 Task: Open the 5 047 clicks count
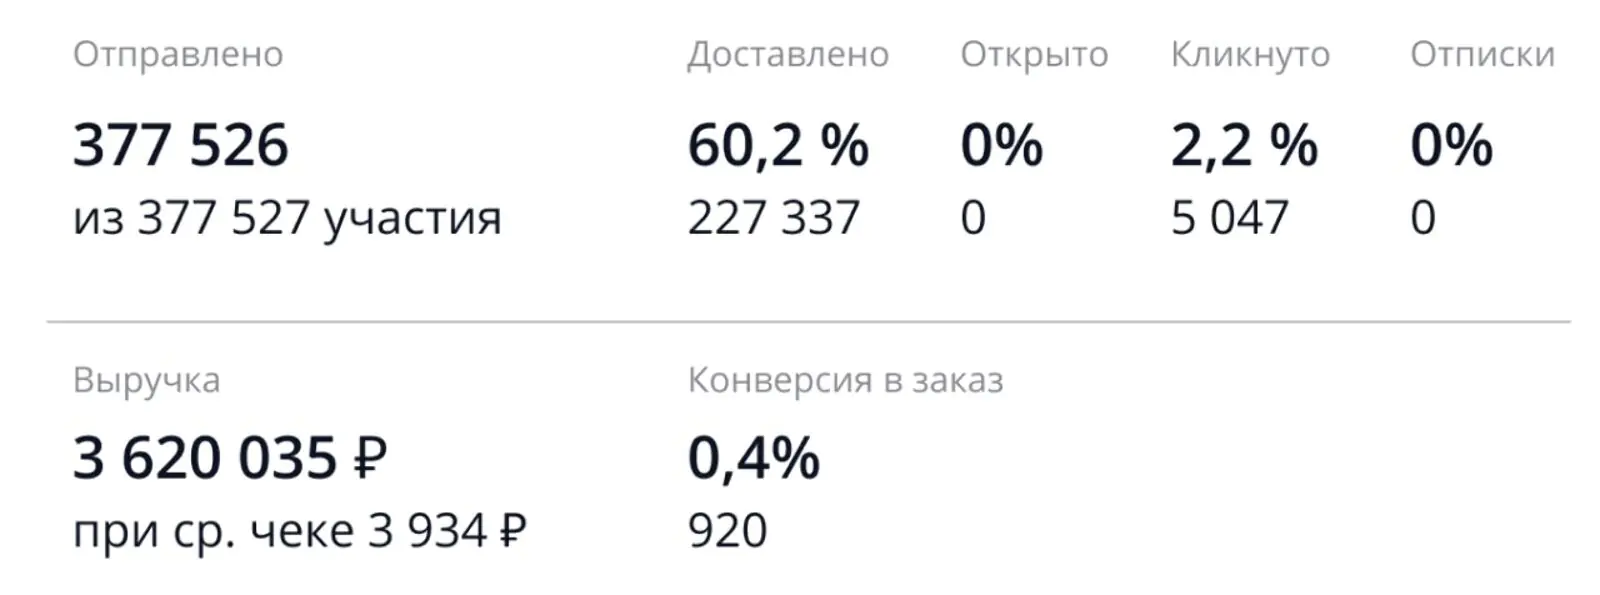[1229, 218]
